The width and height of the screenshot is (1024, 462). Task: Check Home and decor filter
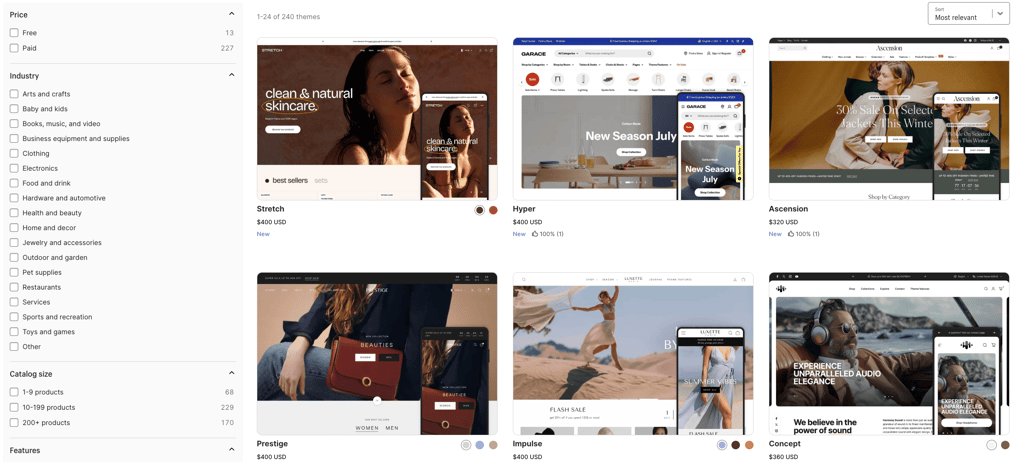tap(14, 227)
